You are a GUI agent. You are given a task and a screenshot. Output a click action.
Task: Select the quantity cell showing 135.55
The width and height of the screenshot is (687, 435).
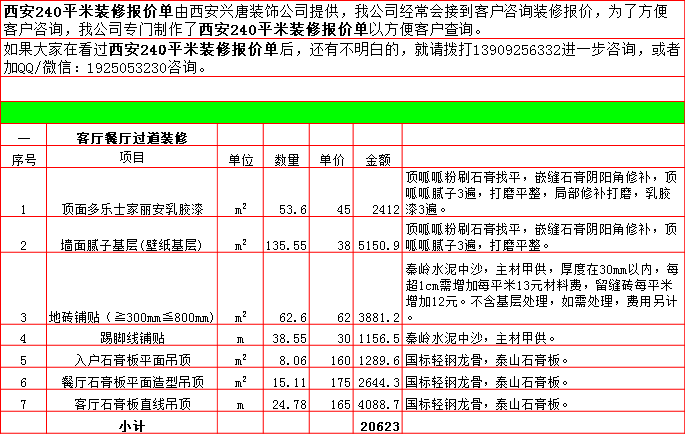pos(287,244)
